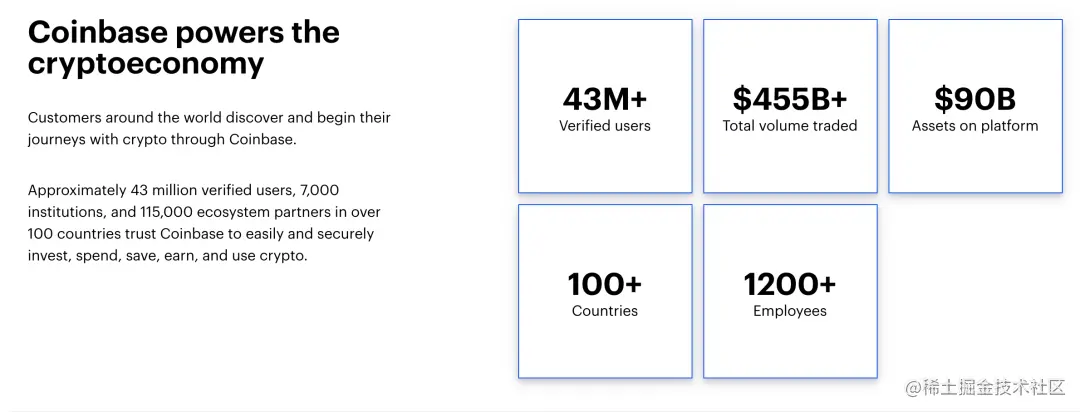Click the $90B Assets on platform card
The image size is (1080, 412).
click(x=975, y=106)
